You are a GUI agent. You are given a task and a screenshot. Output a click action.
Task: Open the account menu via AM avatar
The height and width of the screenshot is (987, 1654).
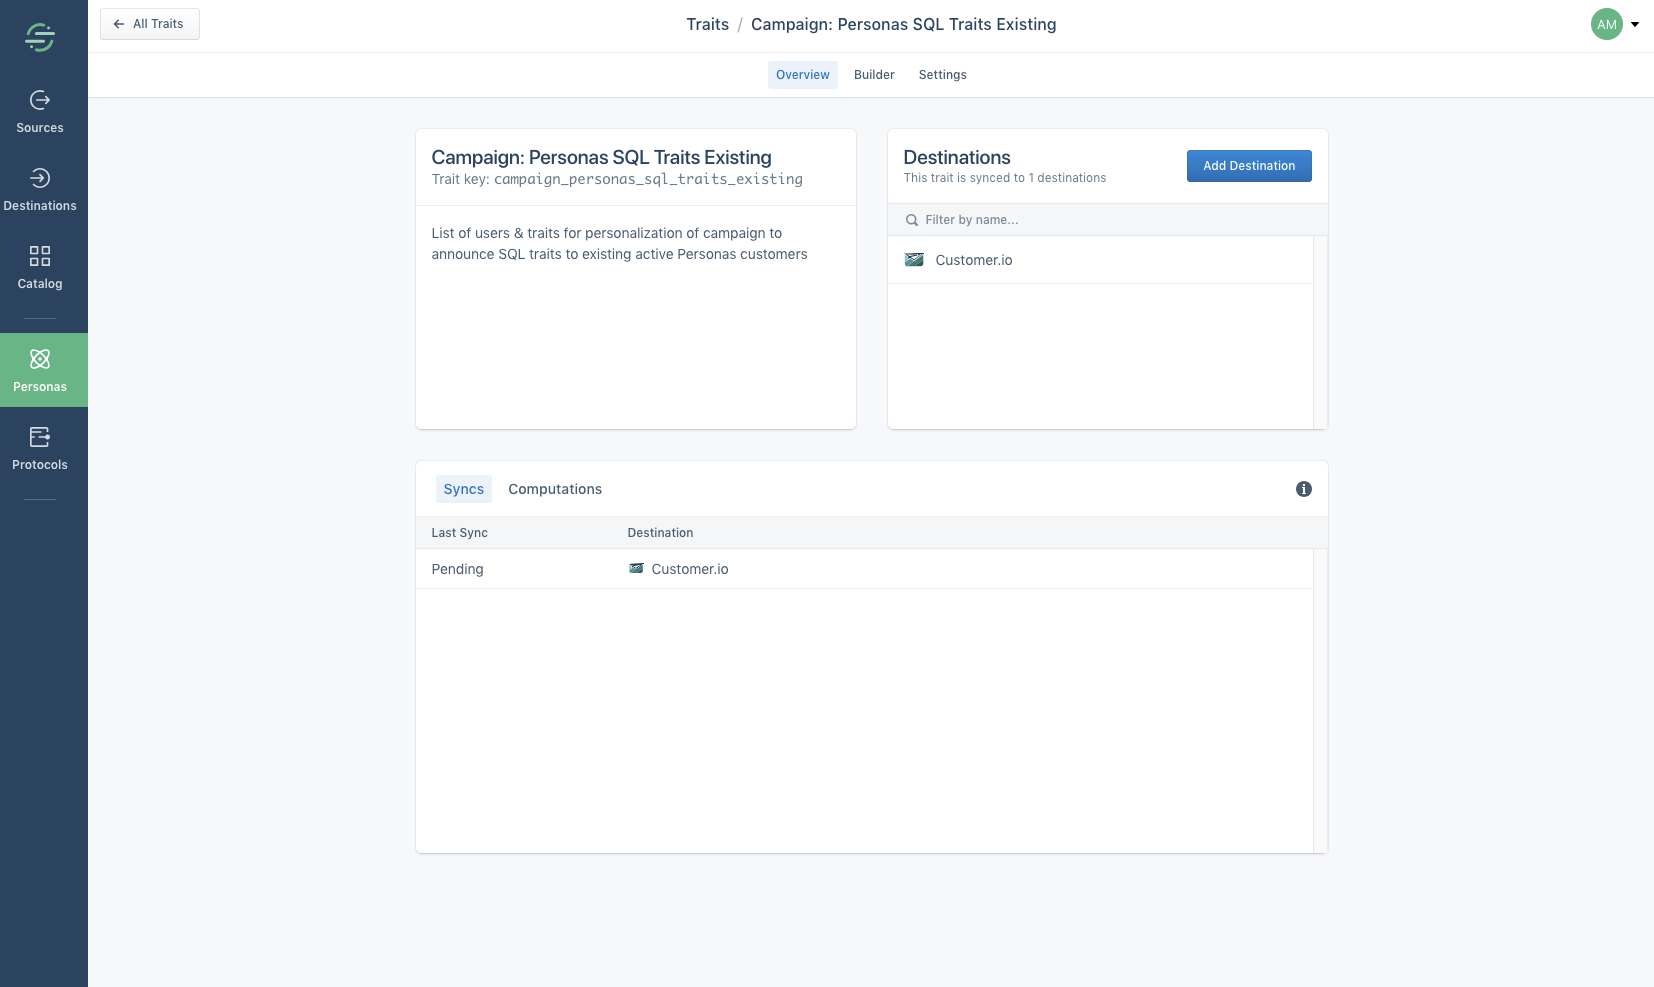coord(1605,24)
